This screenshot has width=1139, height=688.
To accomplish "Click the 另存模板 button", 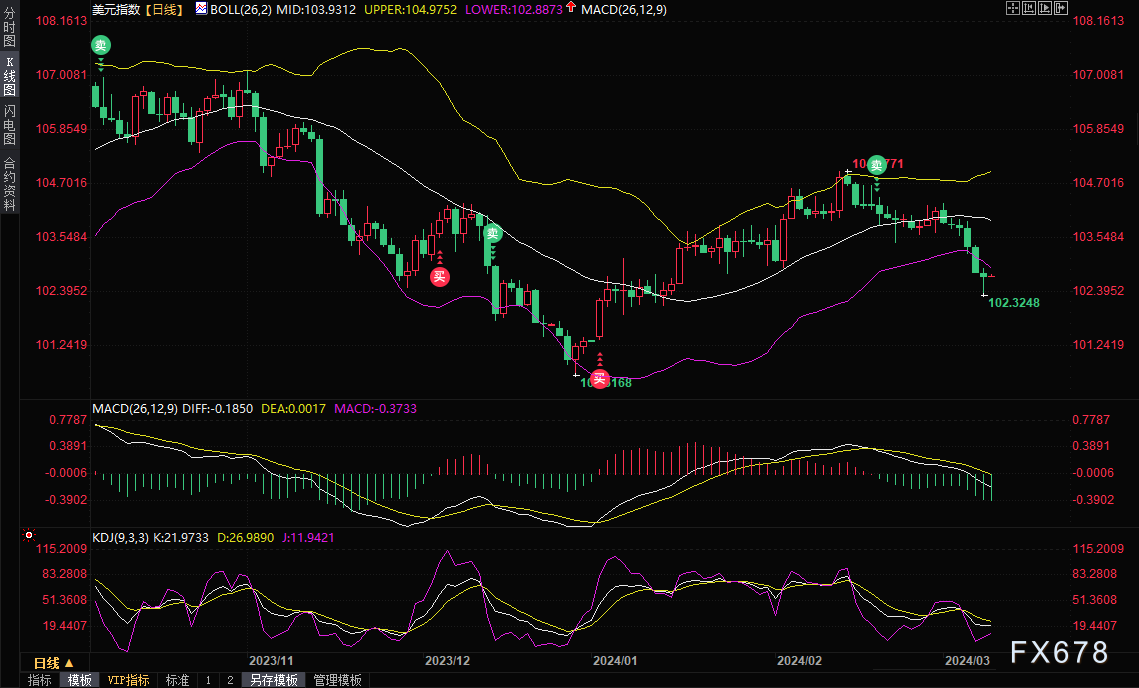I will [x=274, y=680].
